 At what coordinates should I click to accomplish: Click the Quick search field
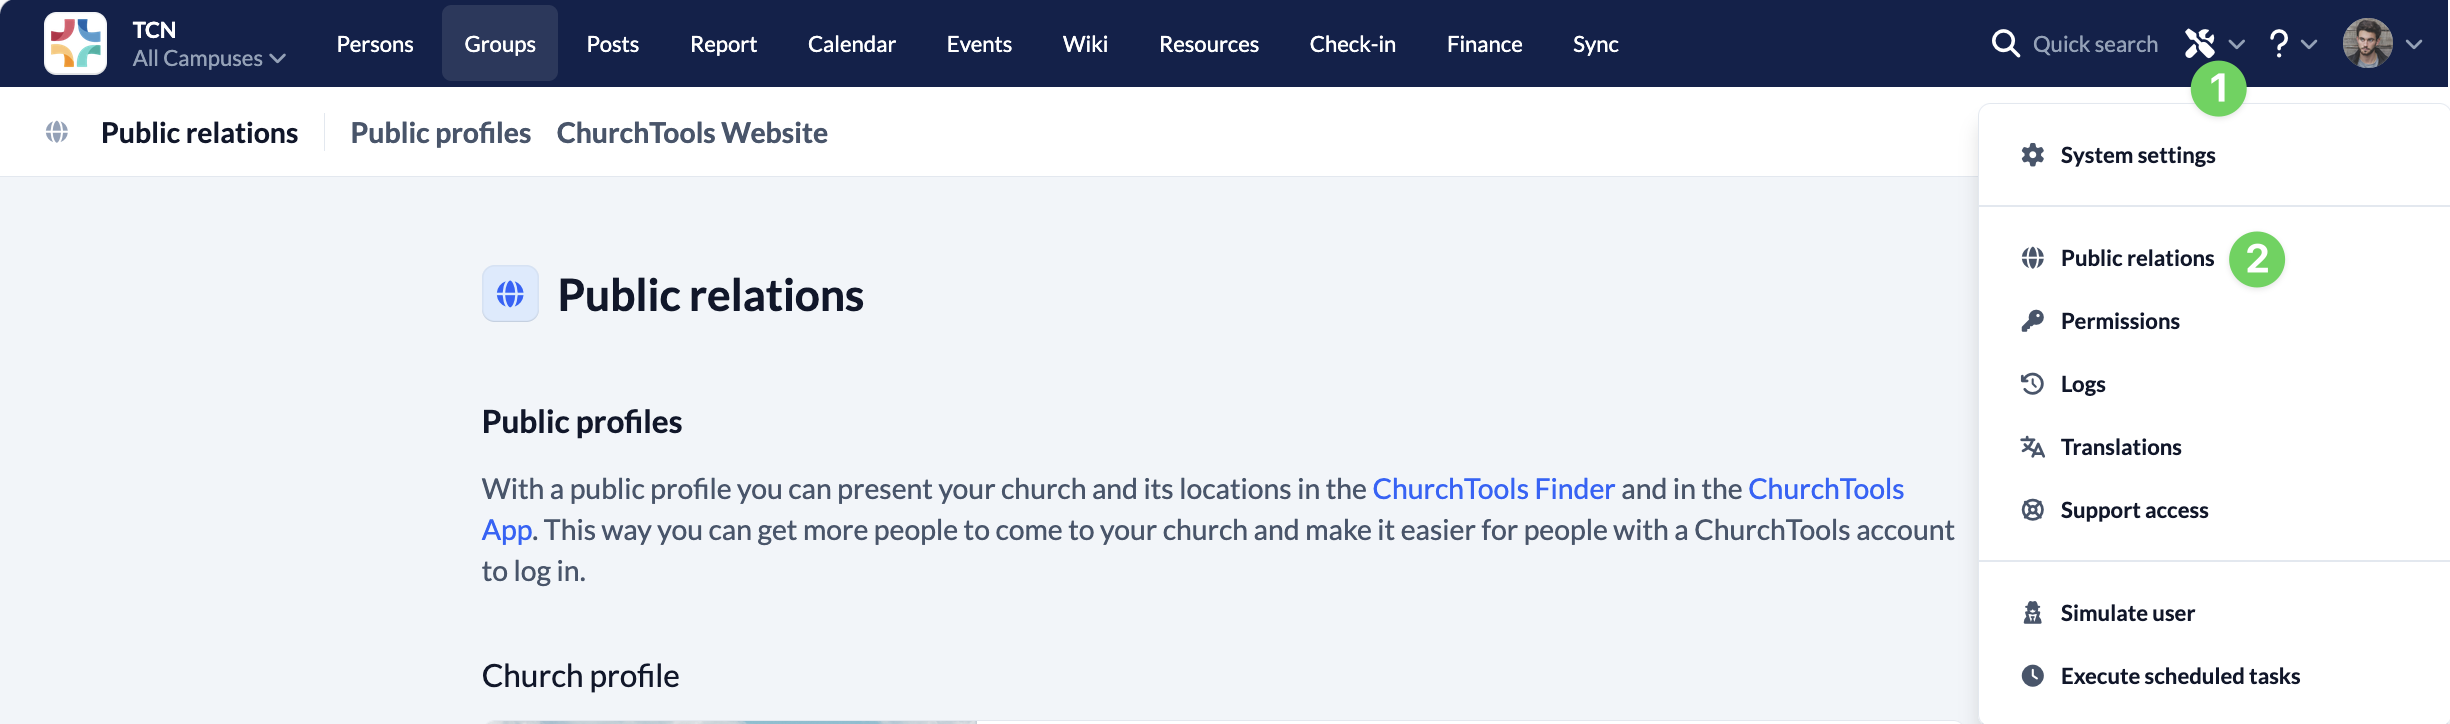[x=2095, y=44]
